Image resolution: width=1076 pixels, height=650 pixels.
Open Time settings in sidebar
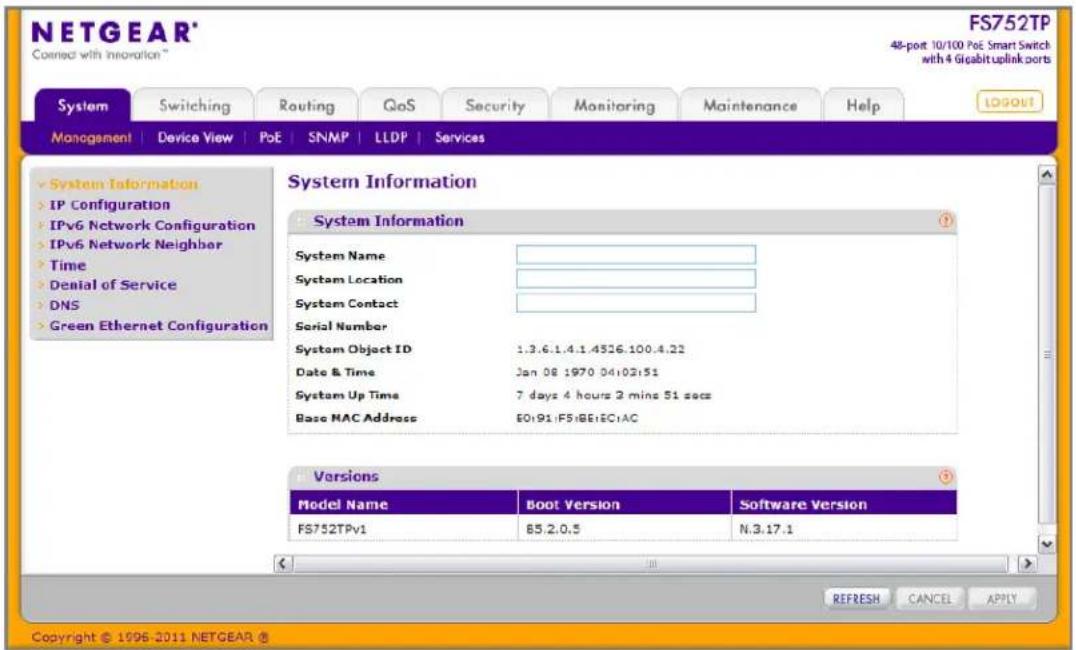click(67, 265)
